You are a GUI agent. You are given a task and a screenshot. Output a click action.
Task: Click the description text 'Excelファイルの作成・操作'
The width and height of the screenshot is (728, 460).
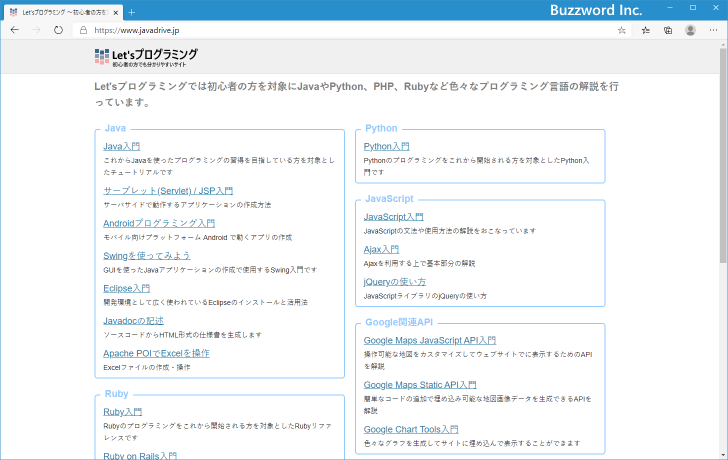tap(147, 367)
